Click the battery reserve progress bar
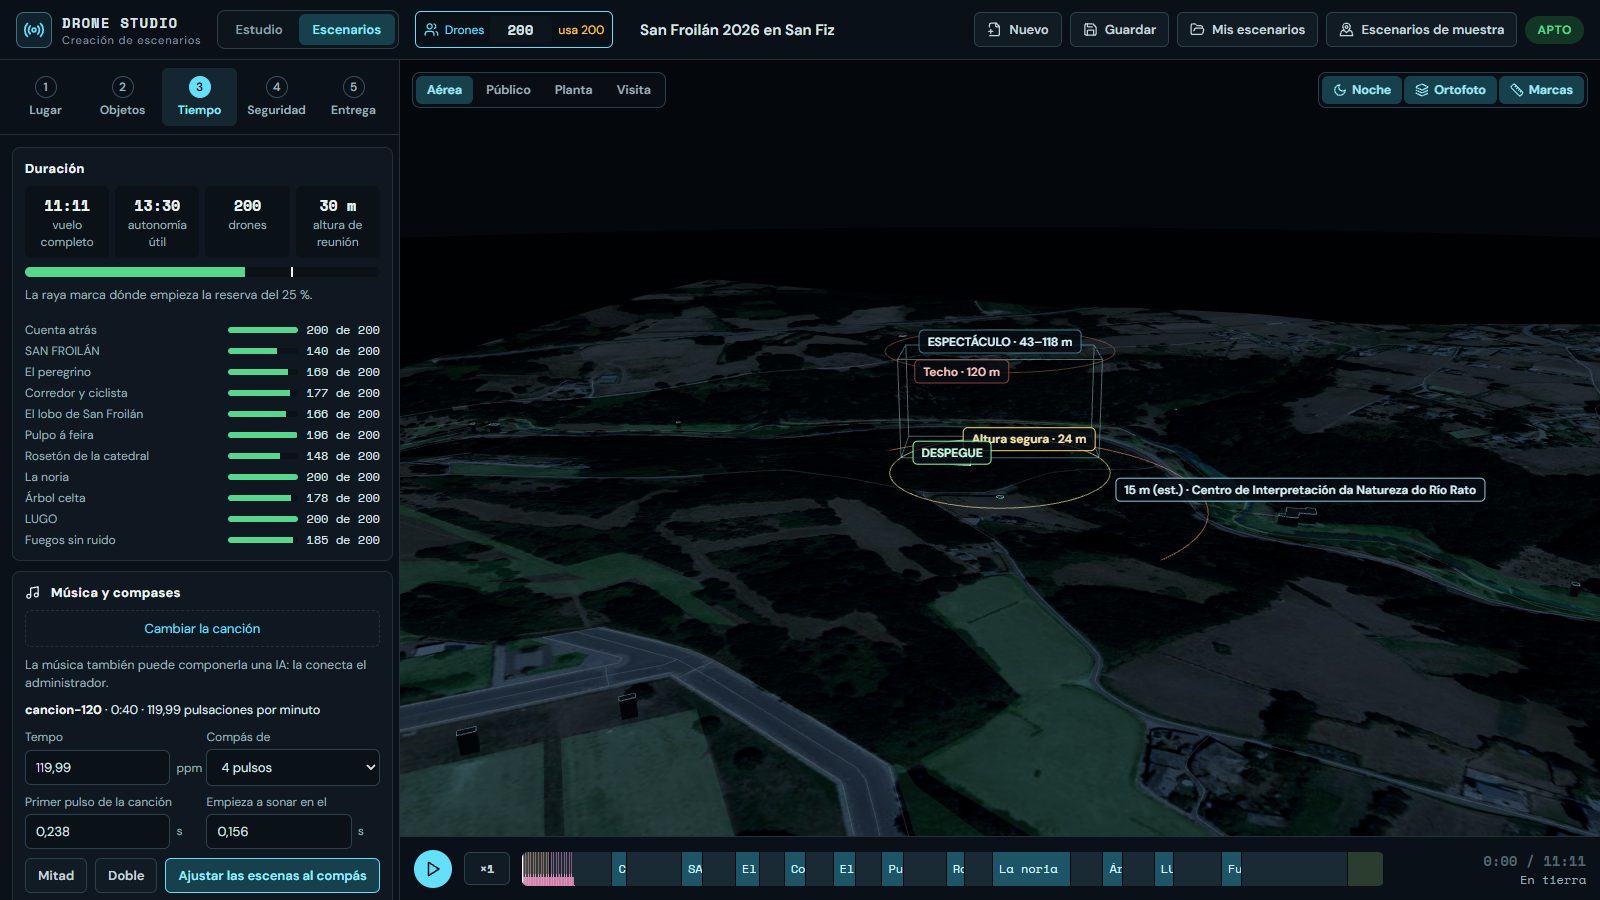 (x=202, y=272)
